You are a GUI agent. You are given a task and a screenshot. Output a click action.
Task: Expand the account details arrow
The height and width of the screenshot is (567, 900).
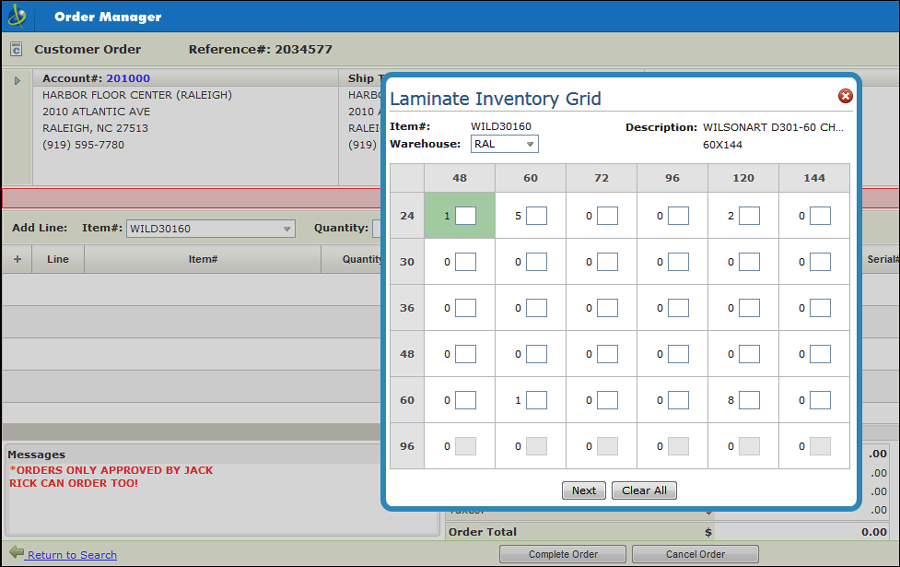point(17,80)
